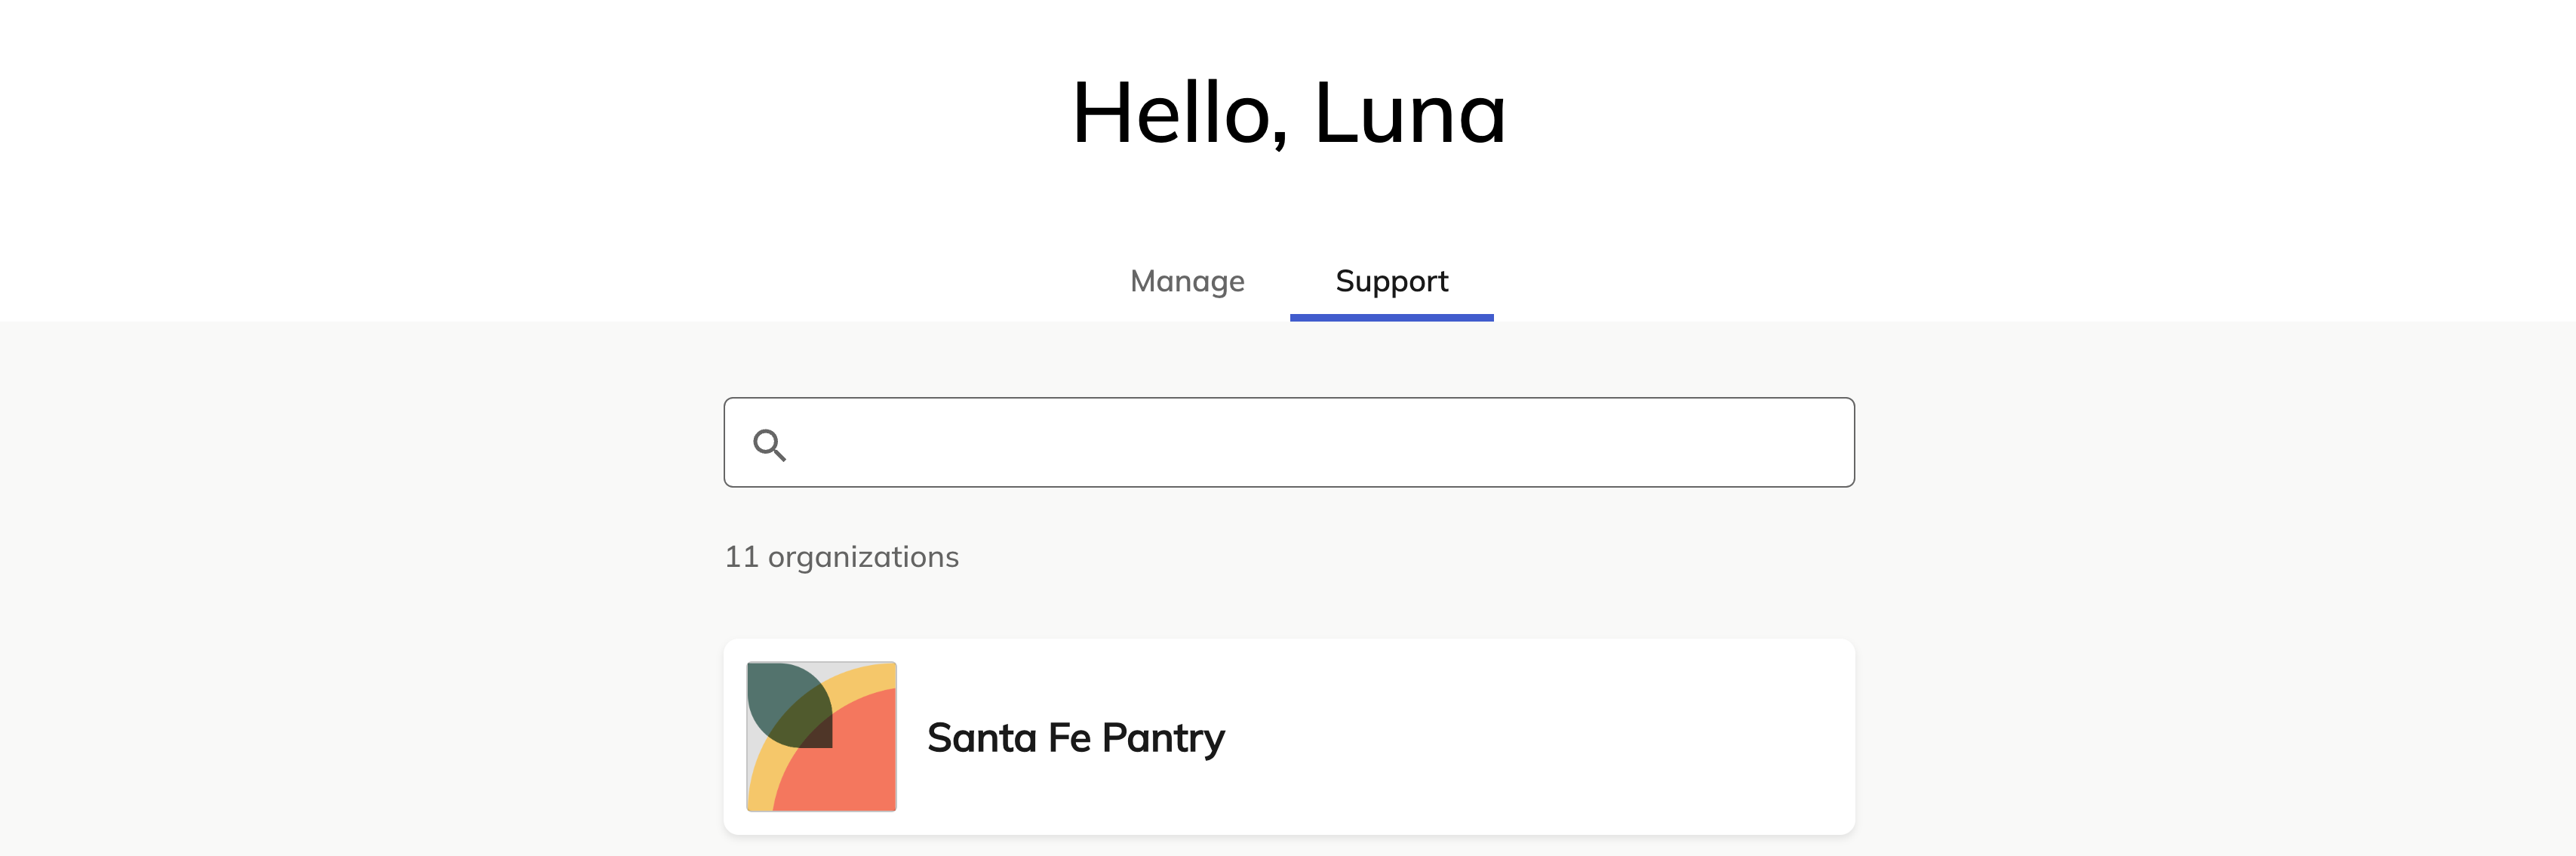The width and height of the screenshot is (2576, 856).
Task: Click the magnifying glass search icon
Action: pyautogui.click(x=769, y=444)
